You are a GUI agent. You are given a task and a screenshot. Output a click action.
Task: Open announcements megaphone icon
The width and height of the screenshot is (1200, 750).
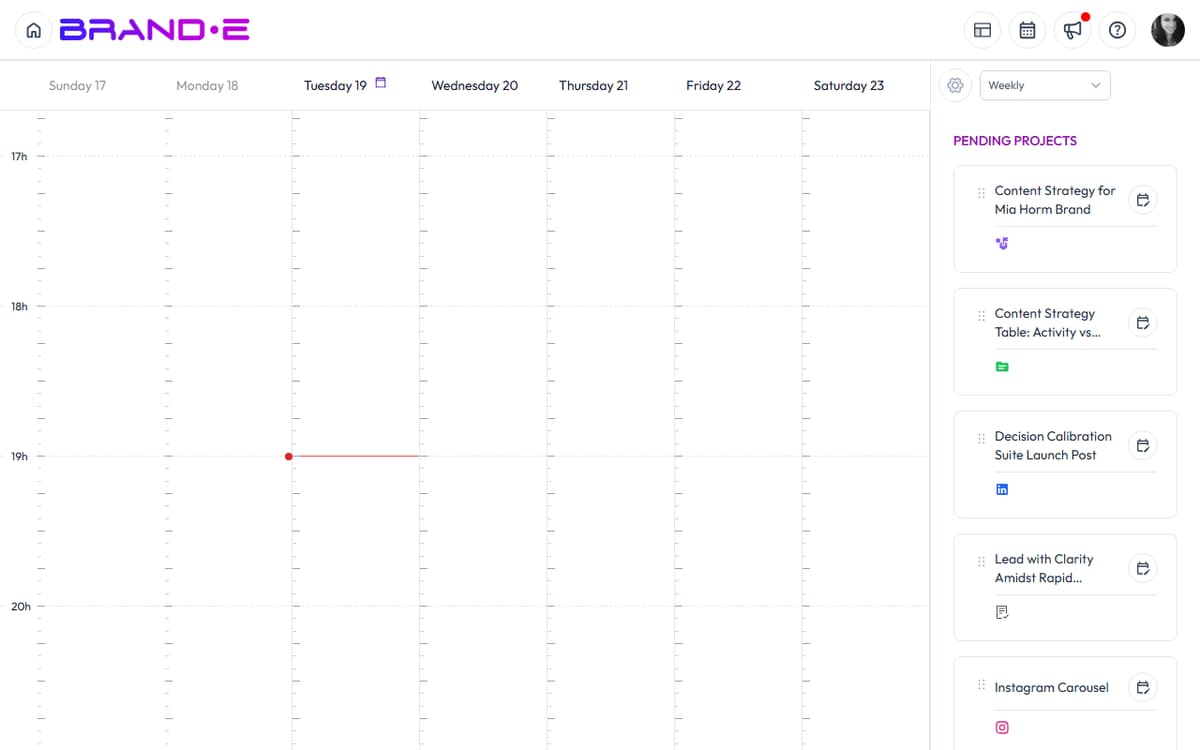tap(1072, 30)
